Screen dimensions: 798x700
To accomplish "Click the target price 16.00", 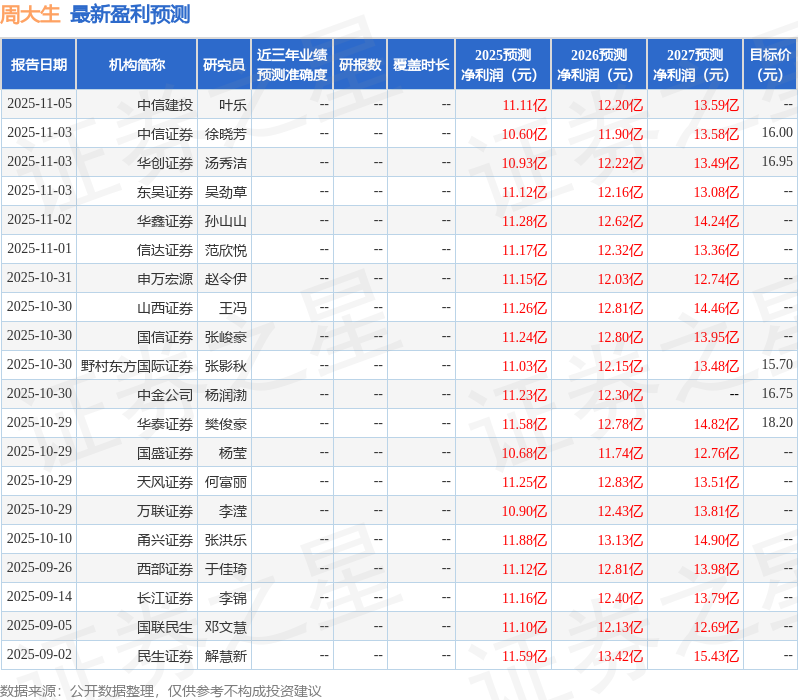I will point(777,133).
